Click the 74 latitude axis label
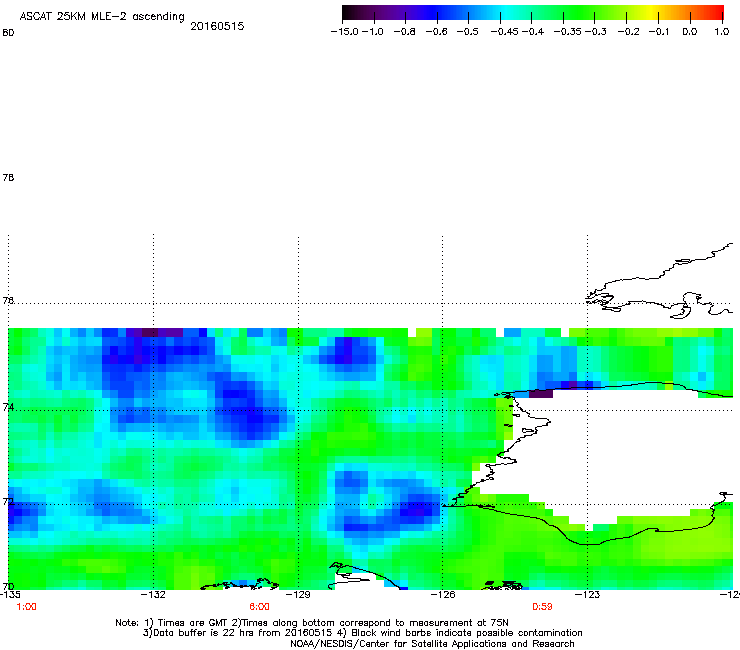The width and height of the screenshot is (740, 650). point(8,407)
